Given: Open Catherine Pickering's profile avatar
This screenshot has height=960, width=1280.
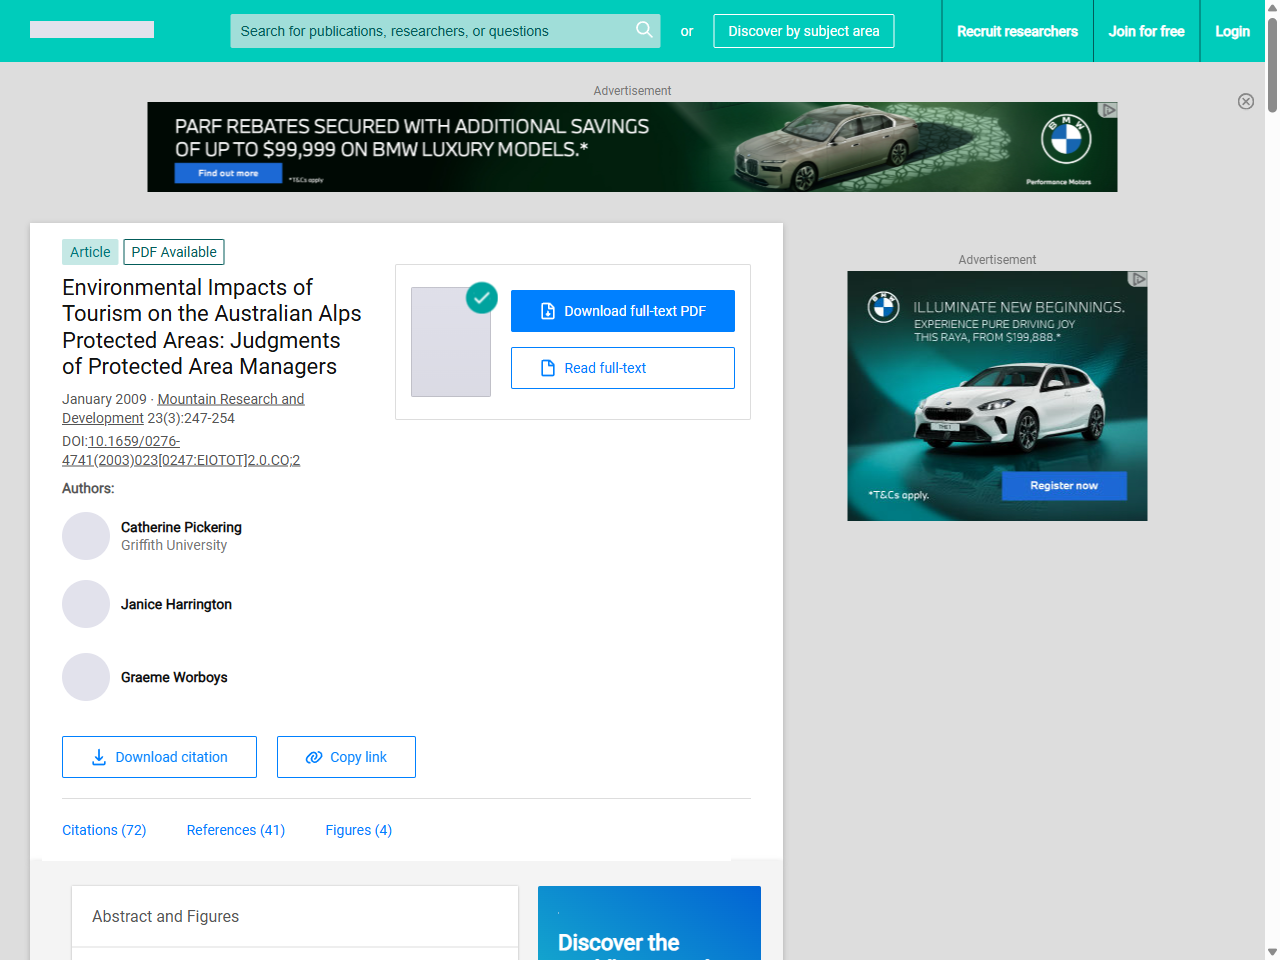Looking at the screenshot, I should [86, 536].
